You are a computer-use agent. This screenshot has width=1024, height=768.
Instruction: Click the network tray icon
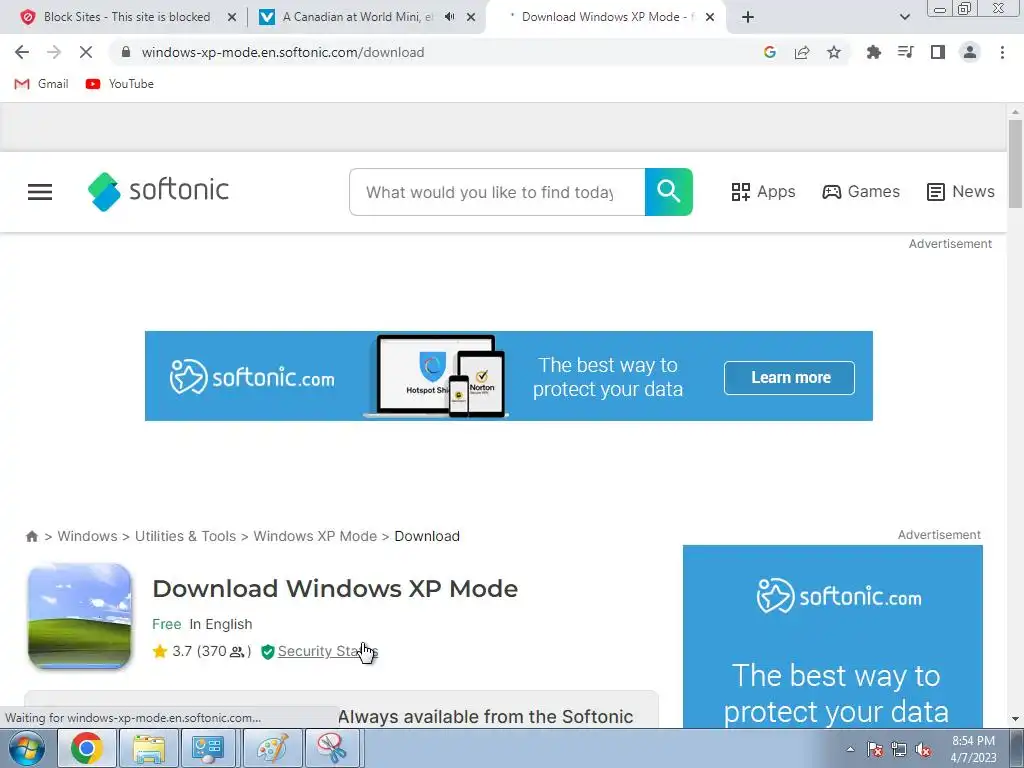click(899, 749)
